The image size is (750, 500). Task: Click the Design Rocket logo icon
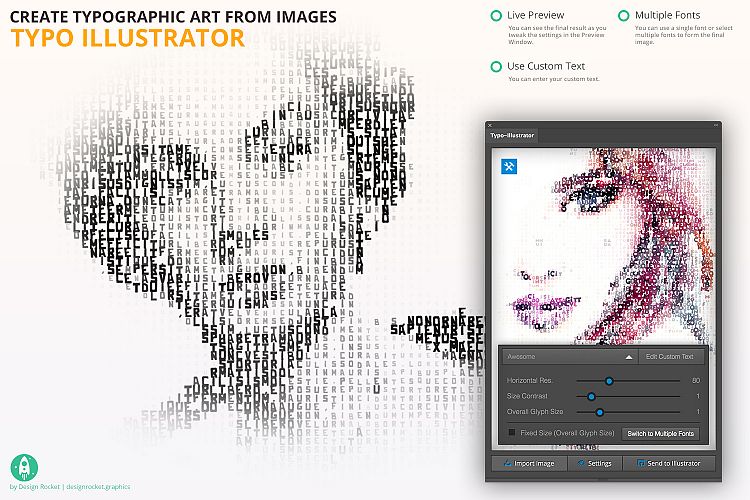click(24, 467)
